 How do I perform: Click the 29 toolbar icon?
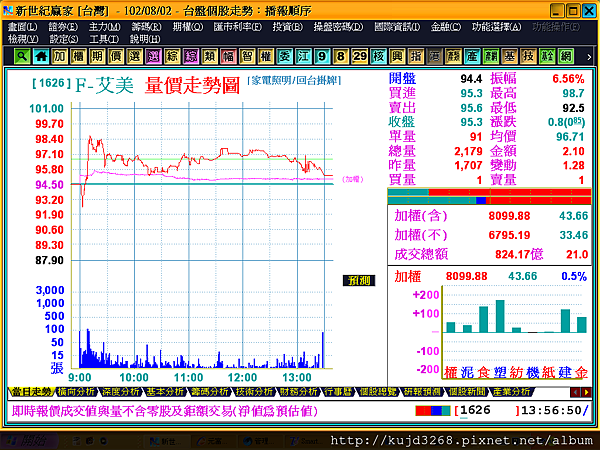pyautogui.click(x=359, y=57)
